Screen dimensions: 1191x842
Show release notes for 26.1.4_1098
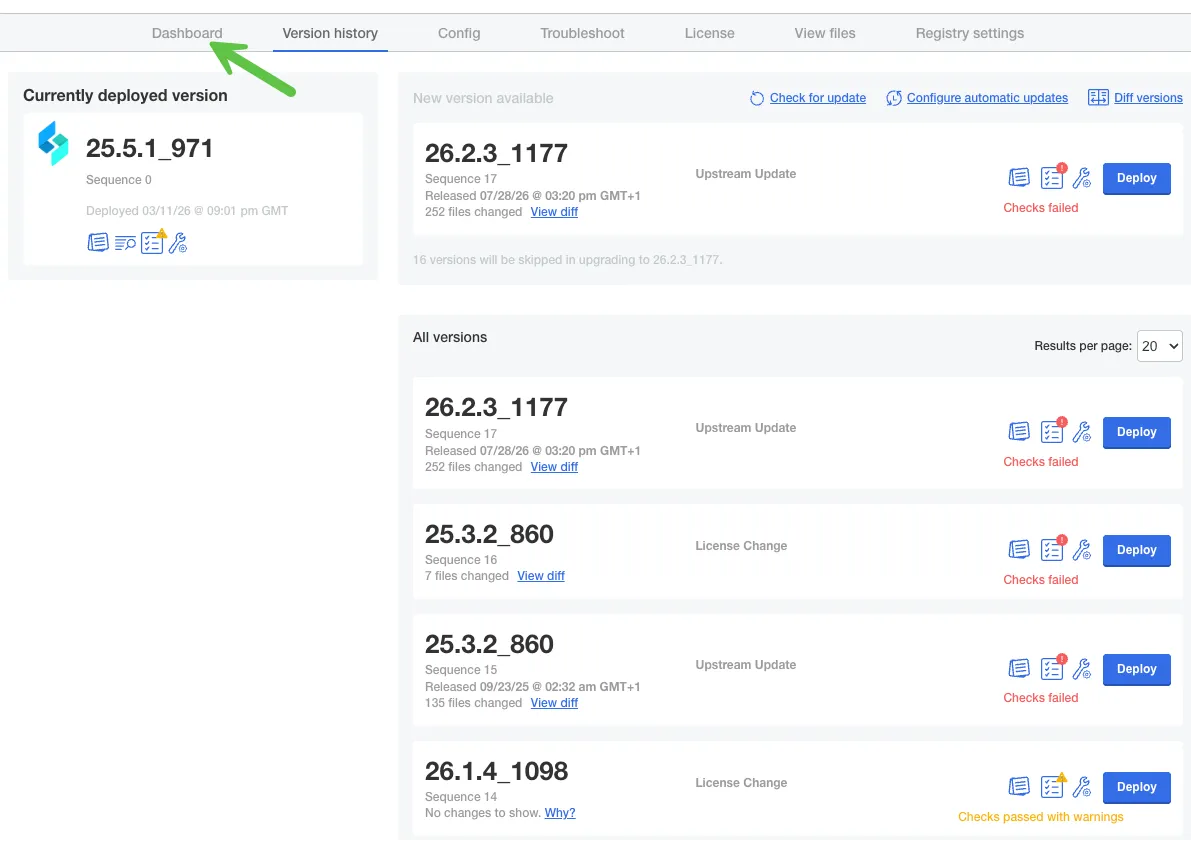[x=1019, y=787]
